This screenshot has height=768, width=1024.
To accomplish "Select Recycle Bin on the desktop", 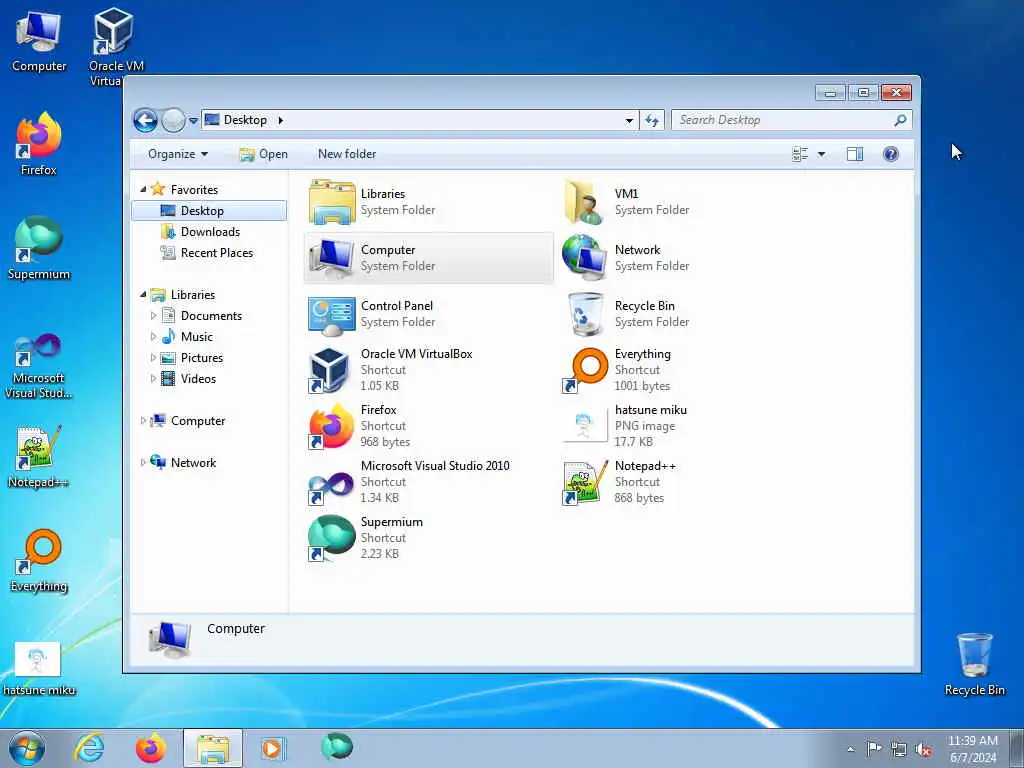I will pyautogui.click(x=974, y=664).
